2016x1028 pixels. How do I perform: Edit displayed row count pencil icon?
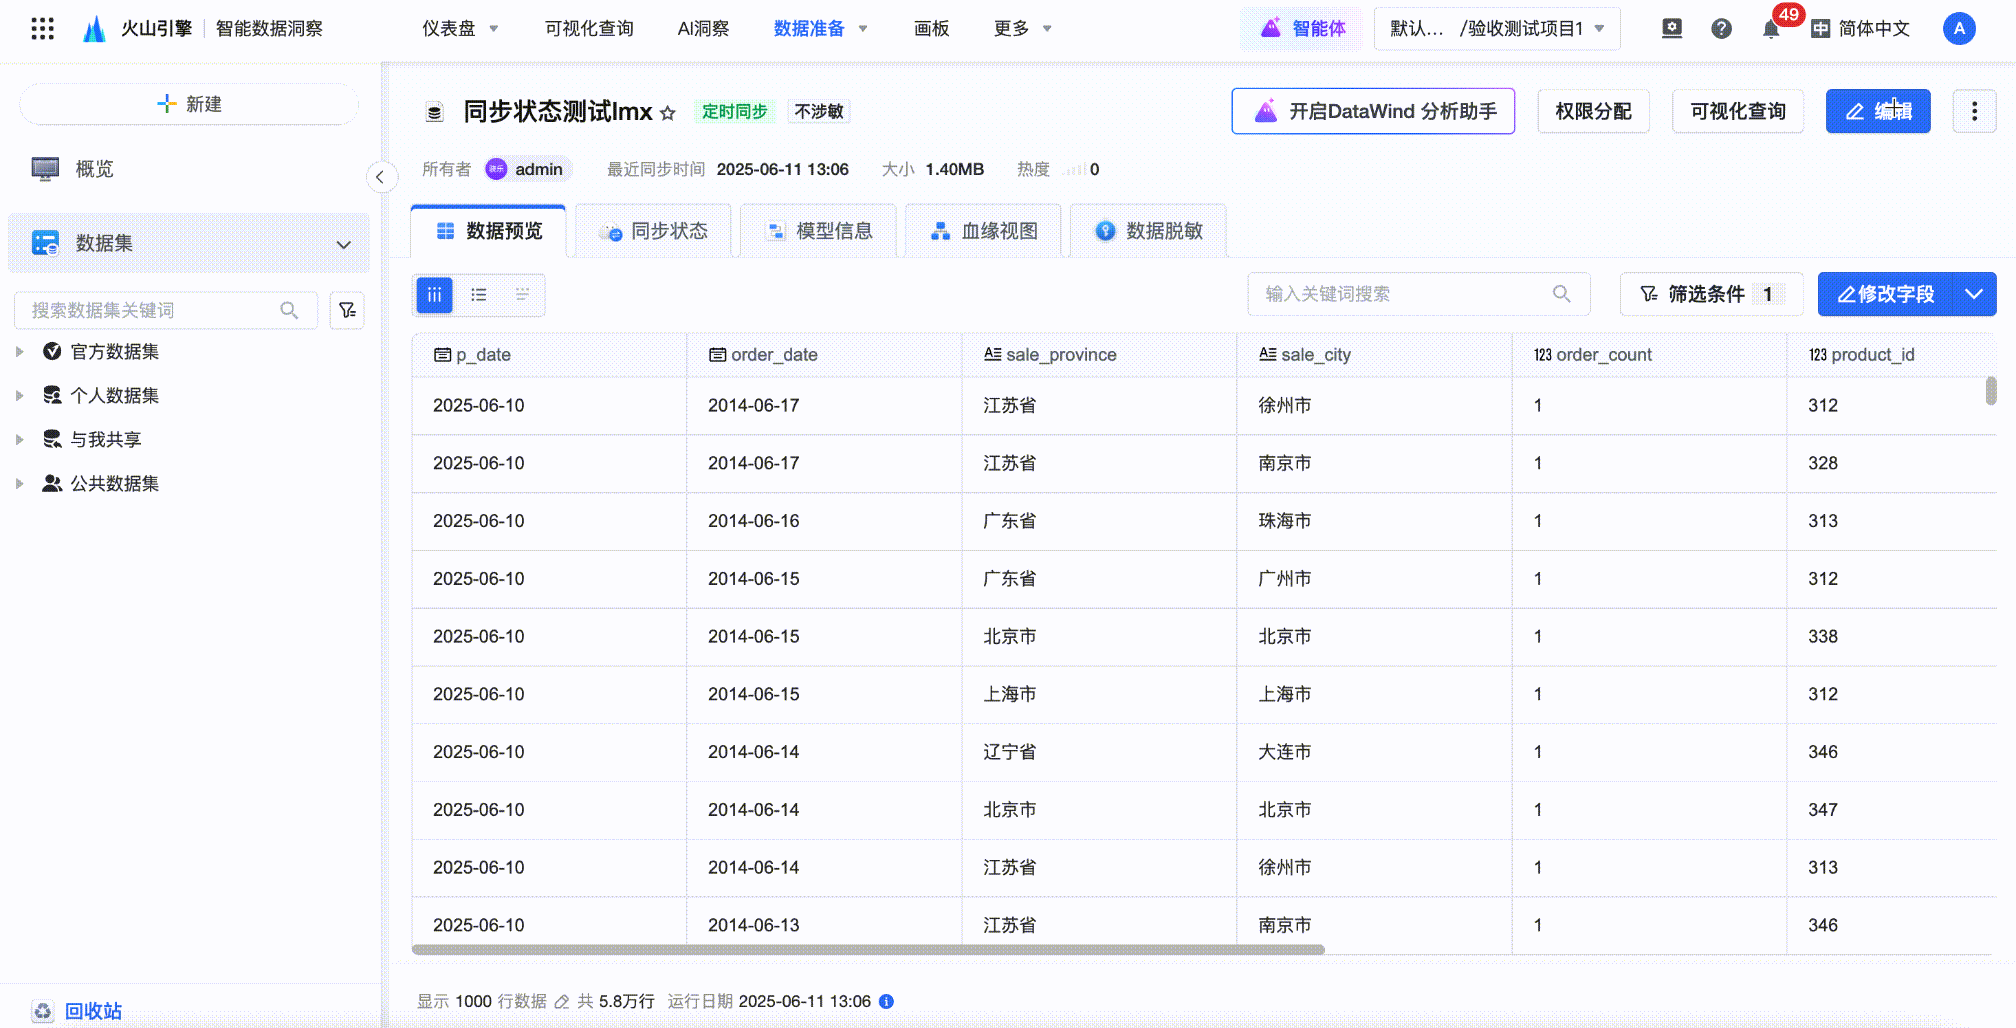(562, 1001)
